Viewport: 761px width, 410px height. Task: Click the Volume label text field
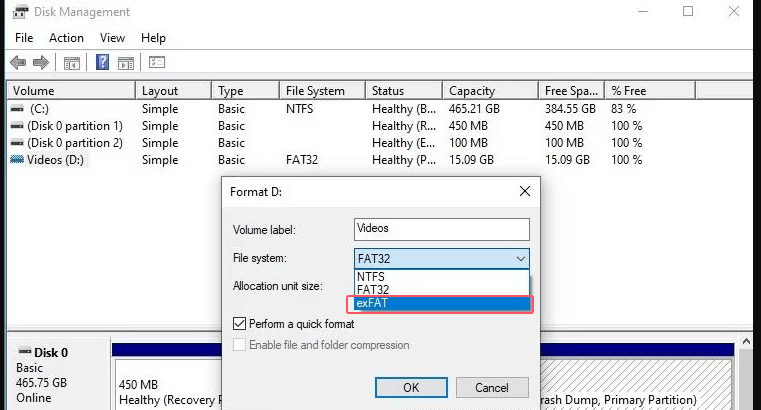point(441,229)
